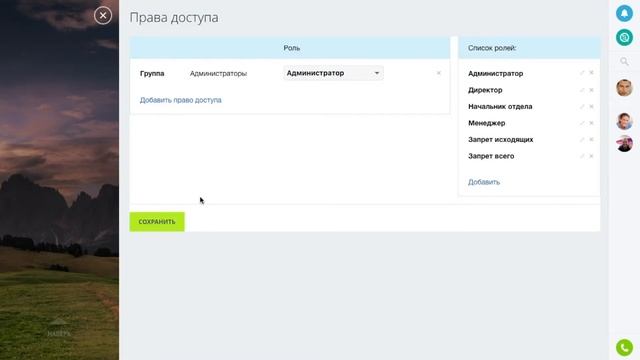Edit the Начальник отдела role

pyautogui.click(x=582, y=107)
